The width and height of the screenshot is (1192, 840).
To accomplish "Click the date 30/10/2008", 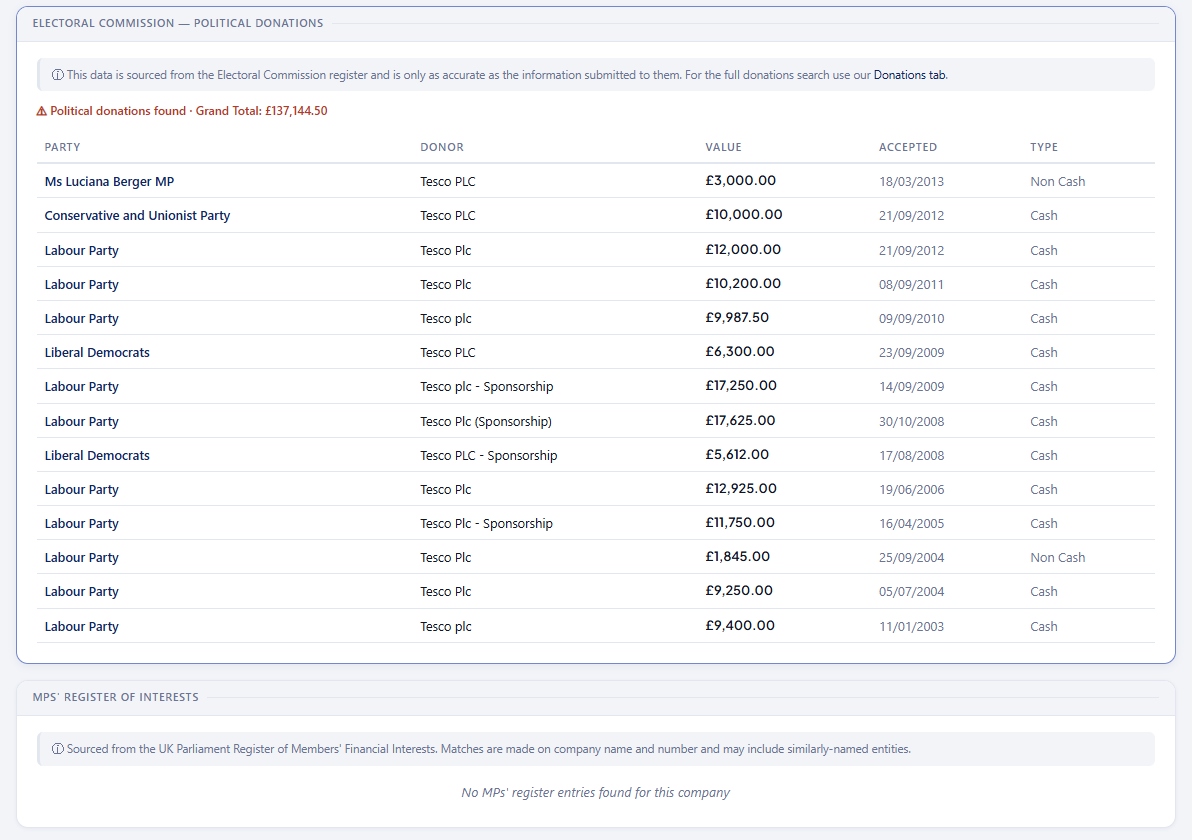I will pos(911,421).
